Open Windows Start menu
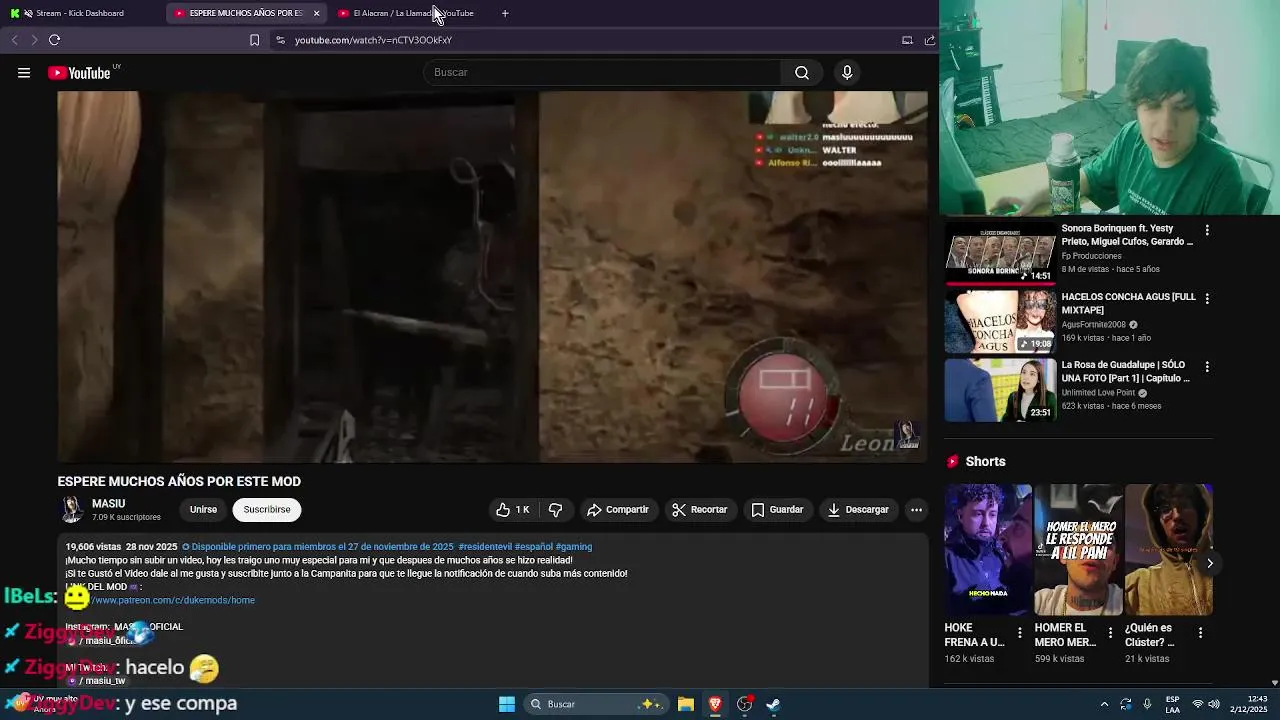 point(507,704)
